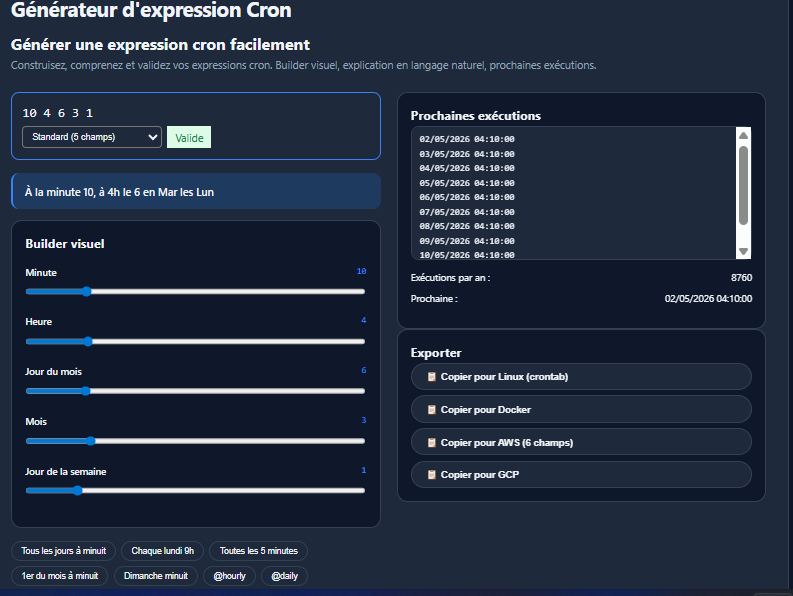This screenshot has height=596, width=793.
Task: Click the cron expression input field
Action: (x=196, y=113)
